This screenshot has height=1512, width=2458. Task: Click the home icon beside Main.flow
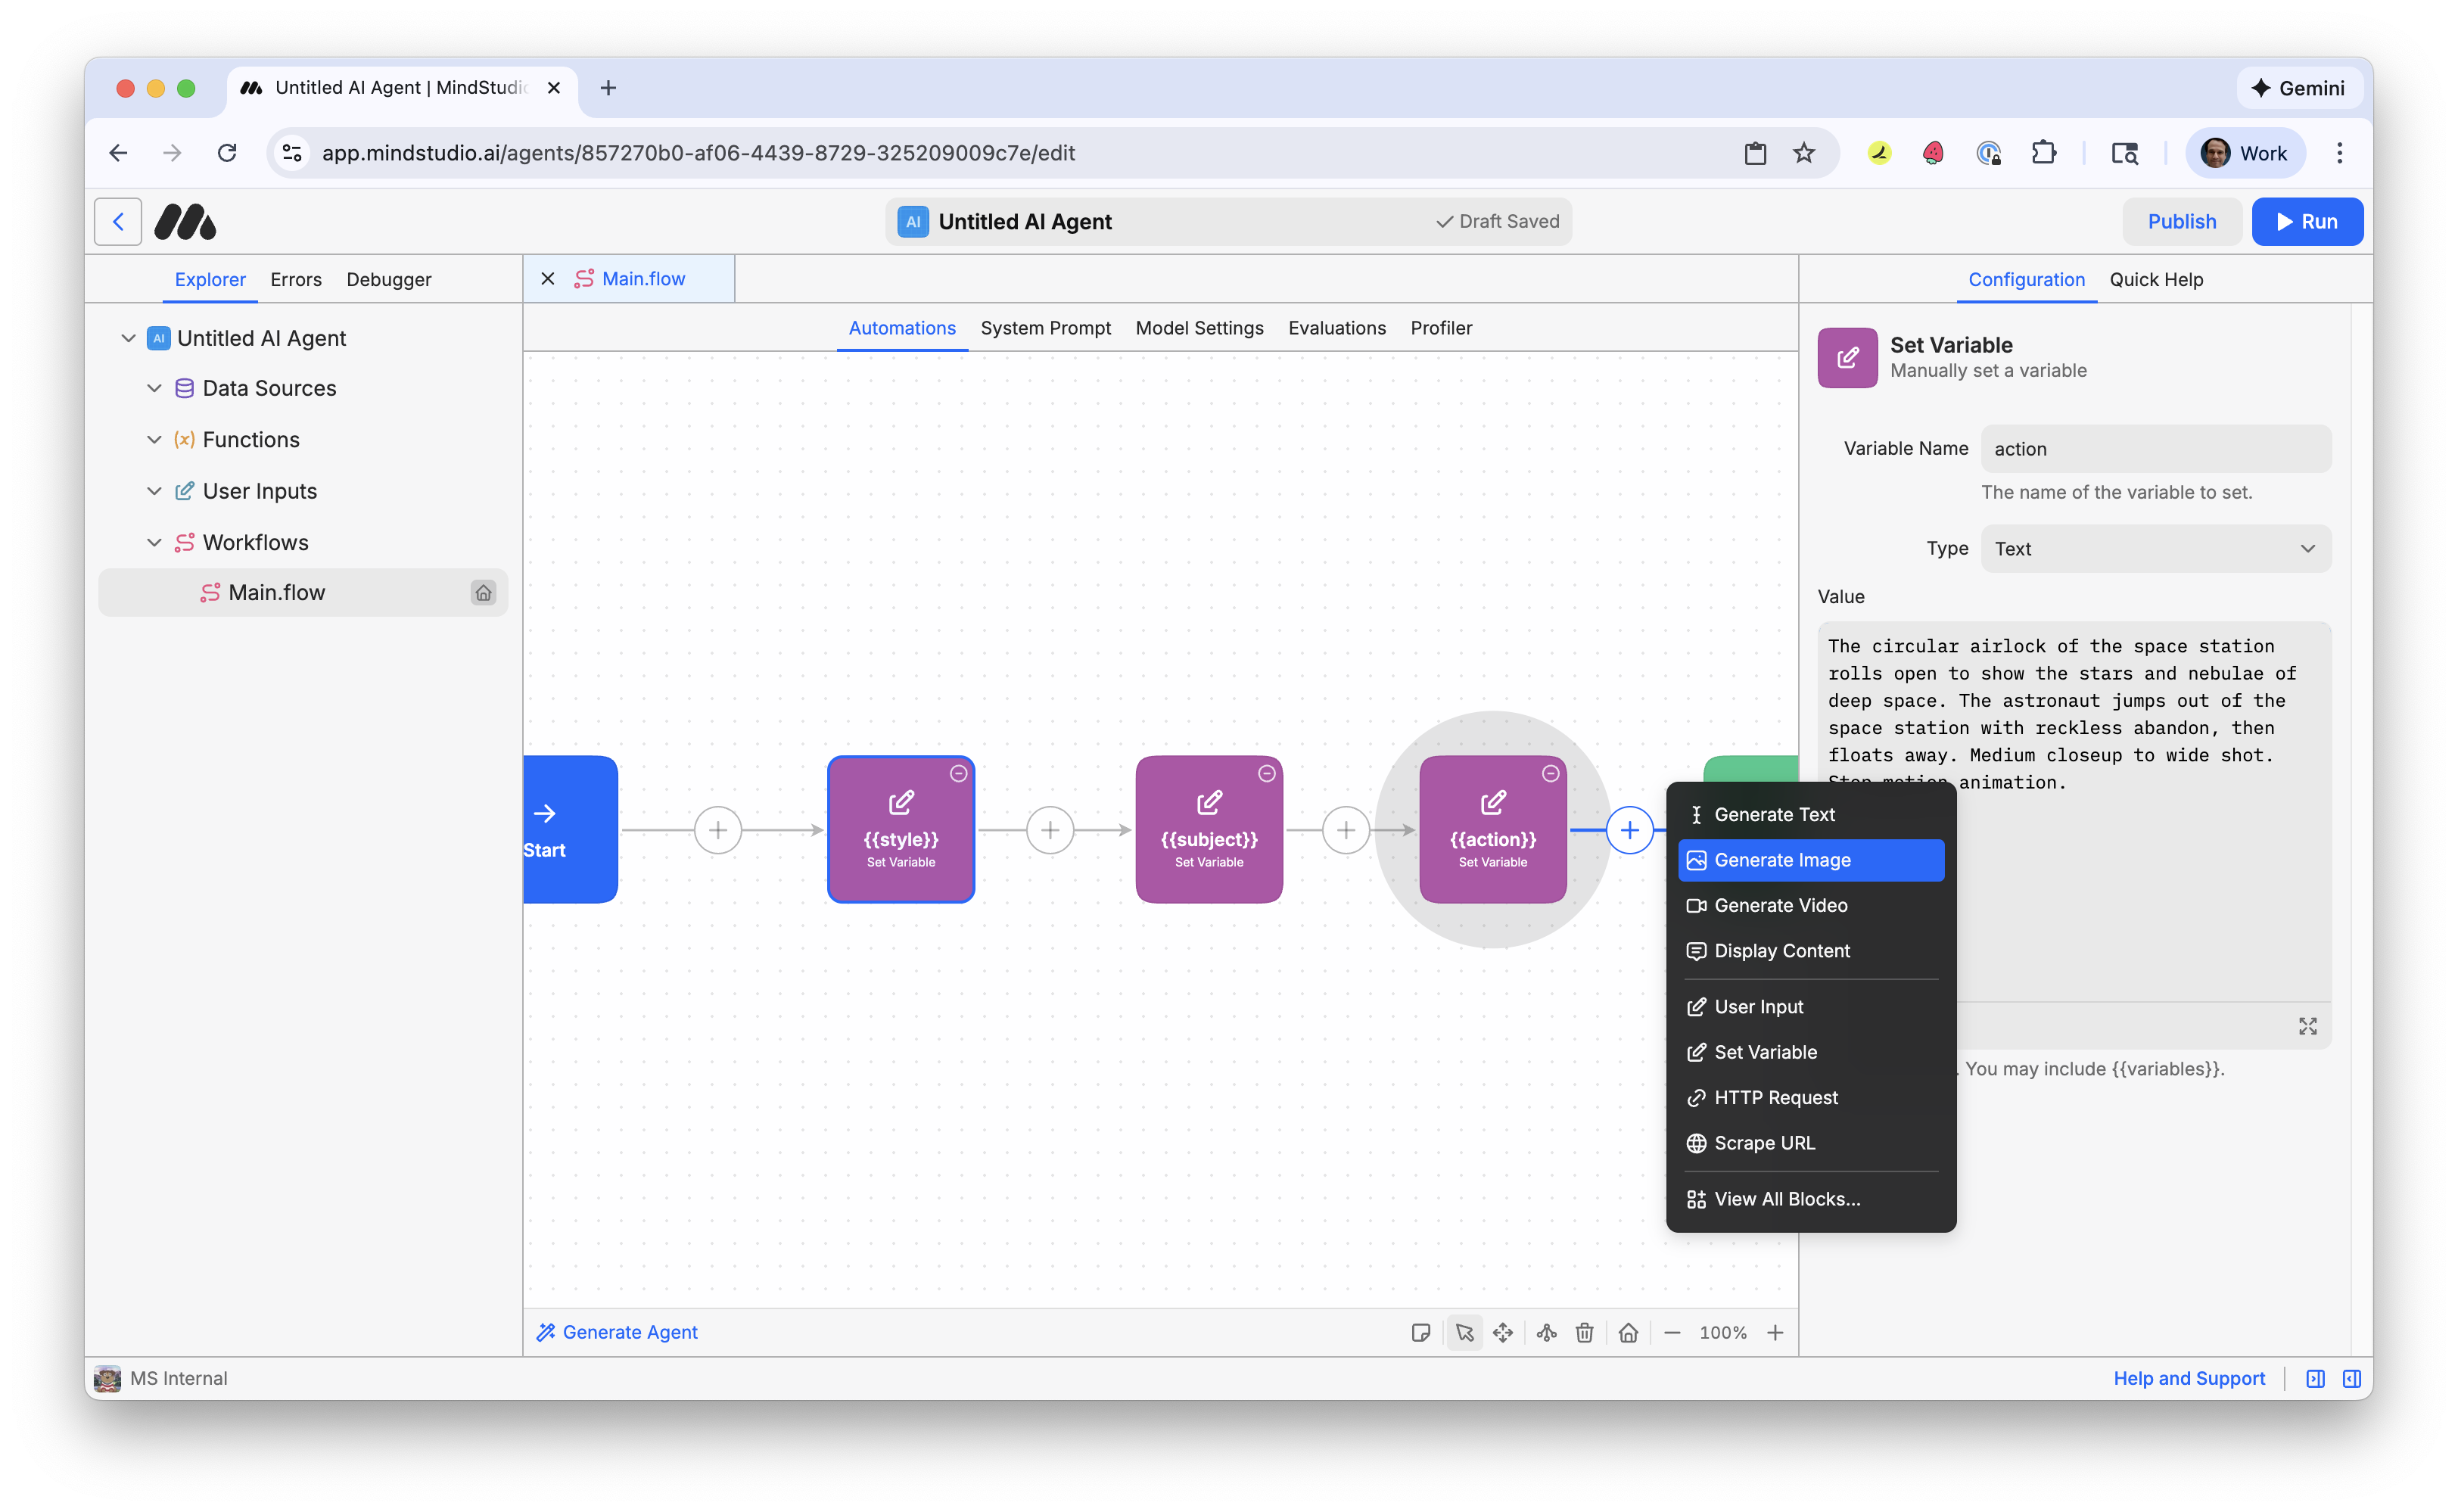(x=484, y=592)
